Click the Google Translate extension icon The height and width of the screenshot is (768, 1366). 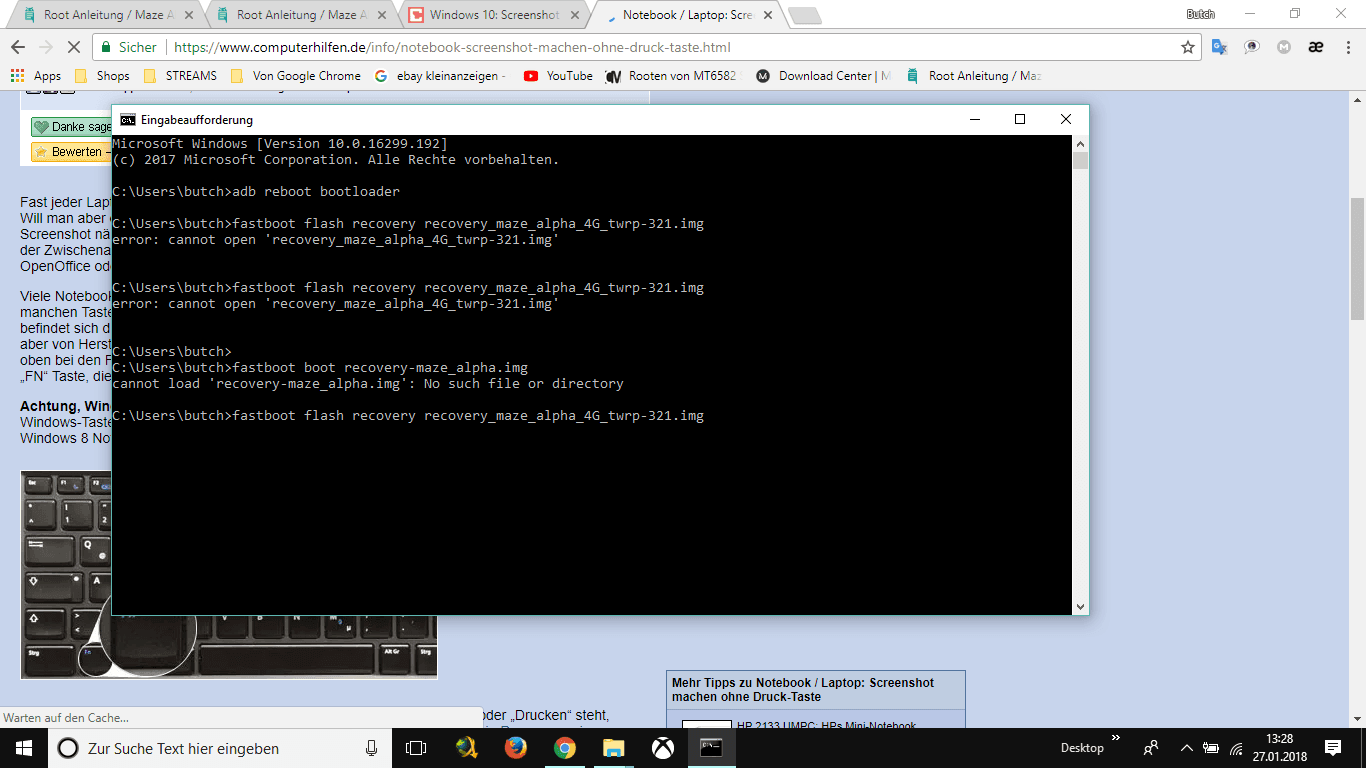(1219, 47)
